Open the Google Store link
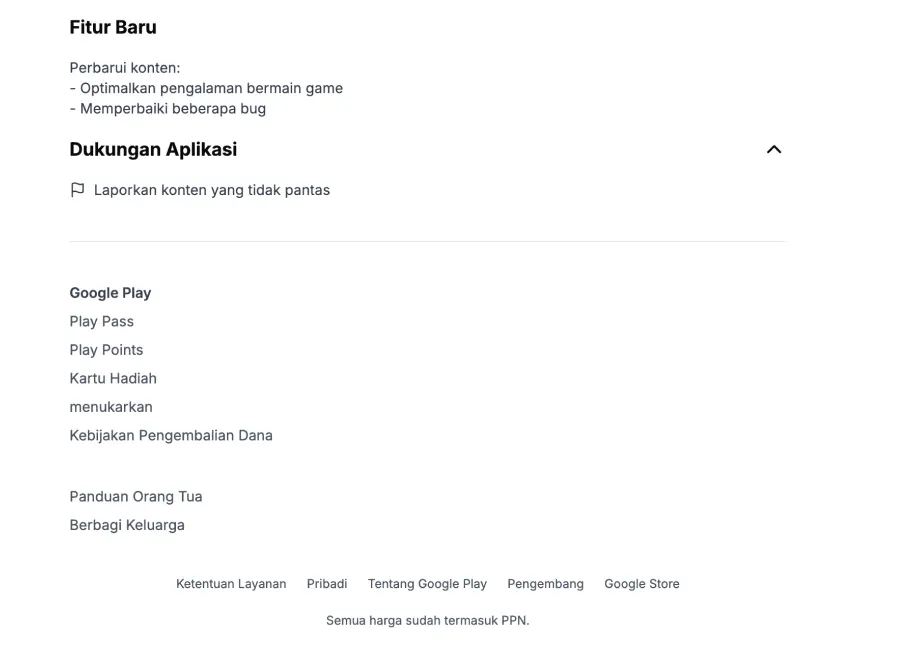The width and height of the screenshot is (900, 659). [x=641, y=584]
